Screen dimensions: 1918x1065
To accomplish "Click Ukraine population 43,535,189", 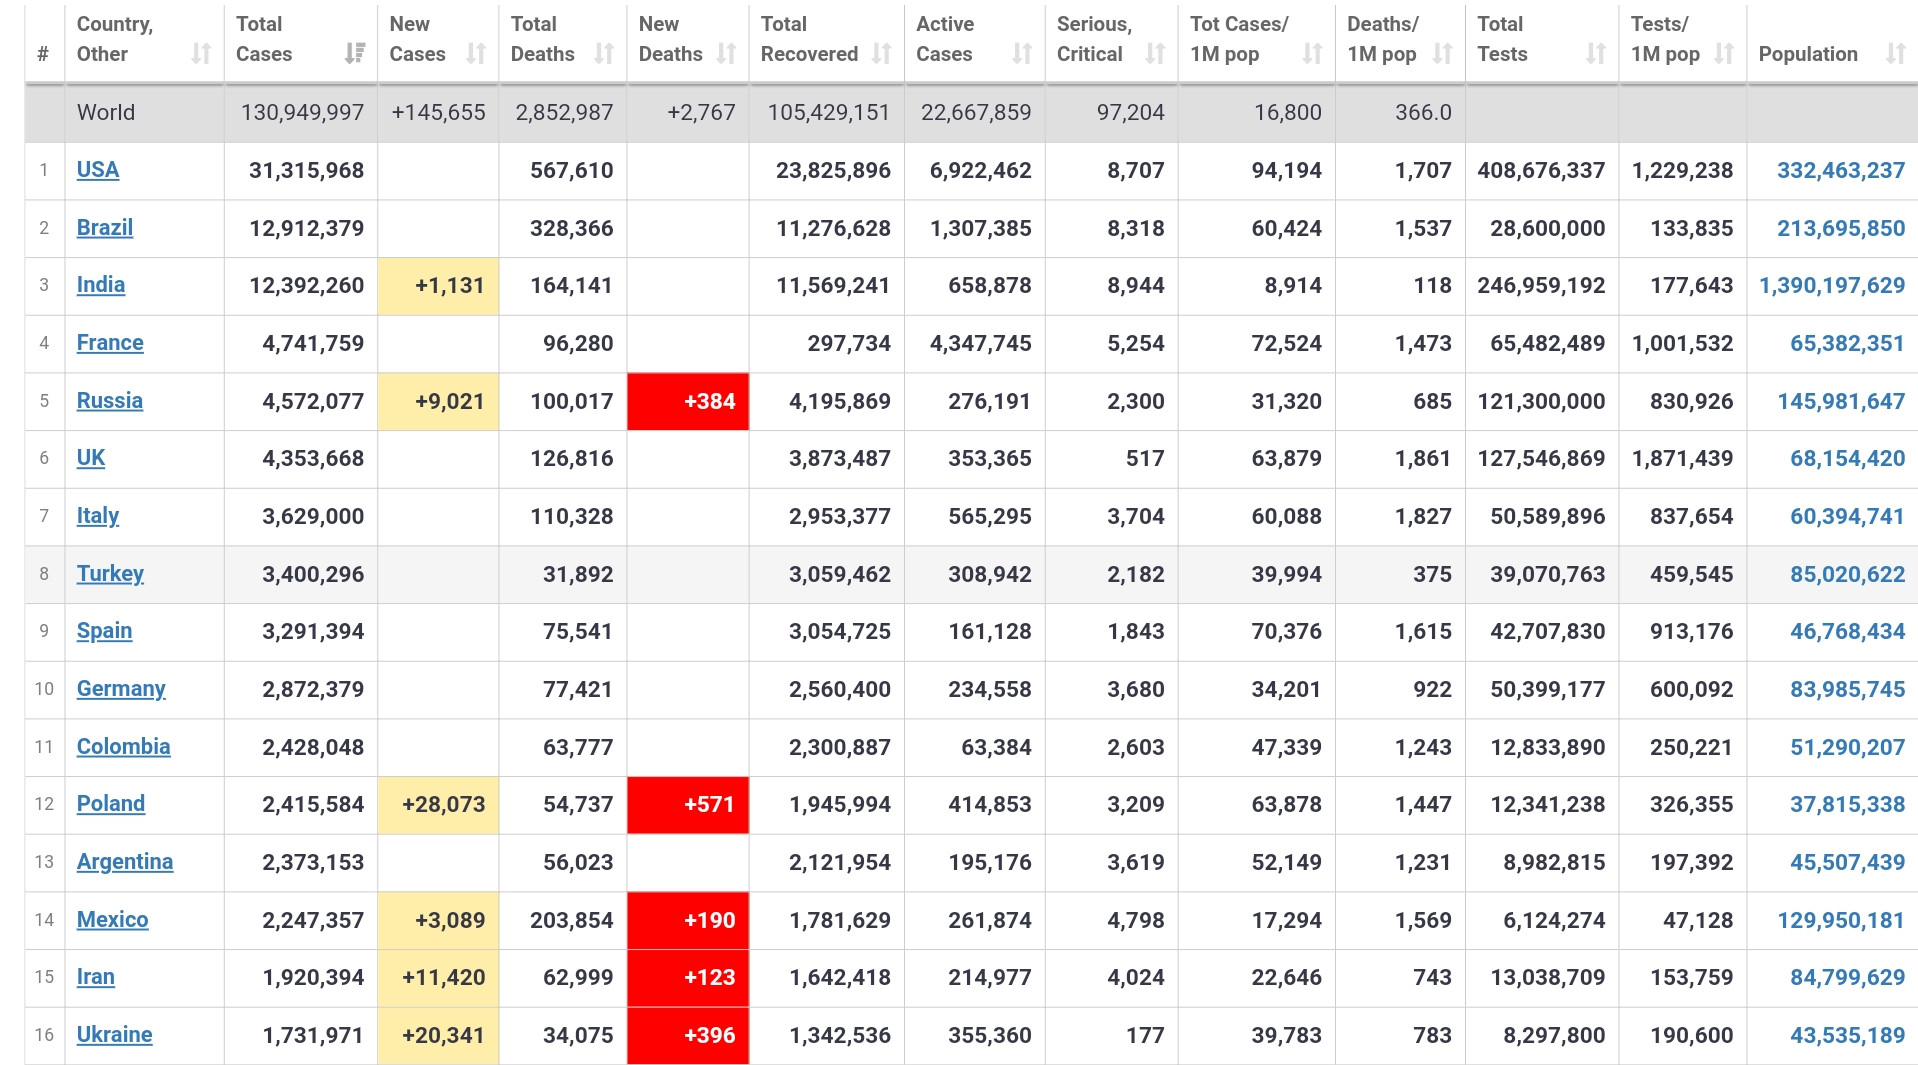I will (1848, 1036).
